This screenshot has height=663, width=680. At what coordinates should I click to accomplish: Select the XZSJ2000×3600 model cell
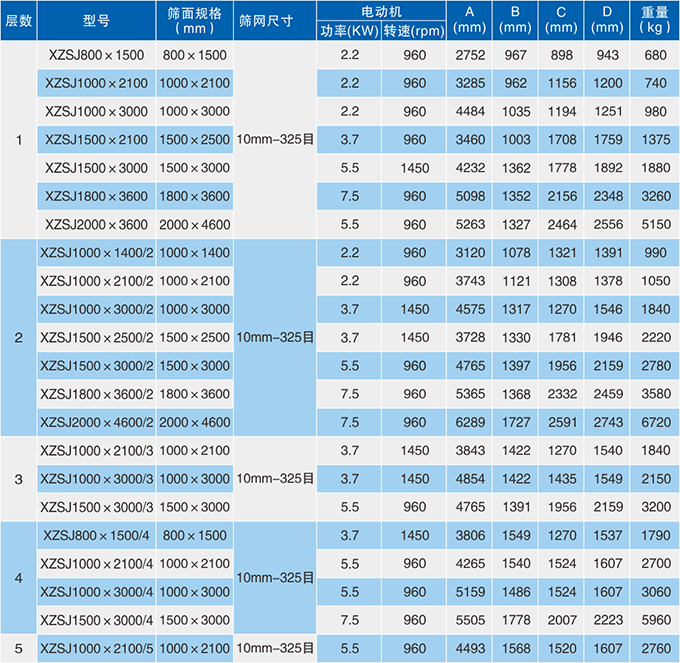pos(95,225)
